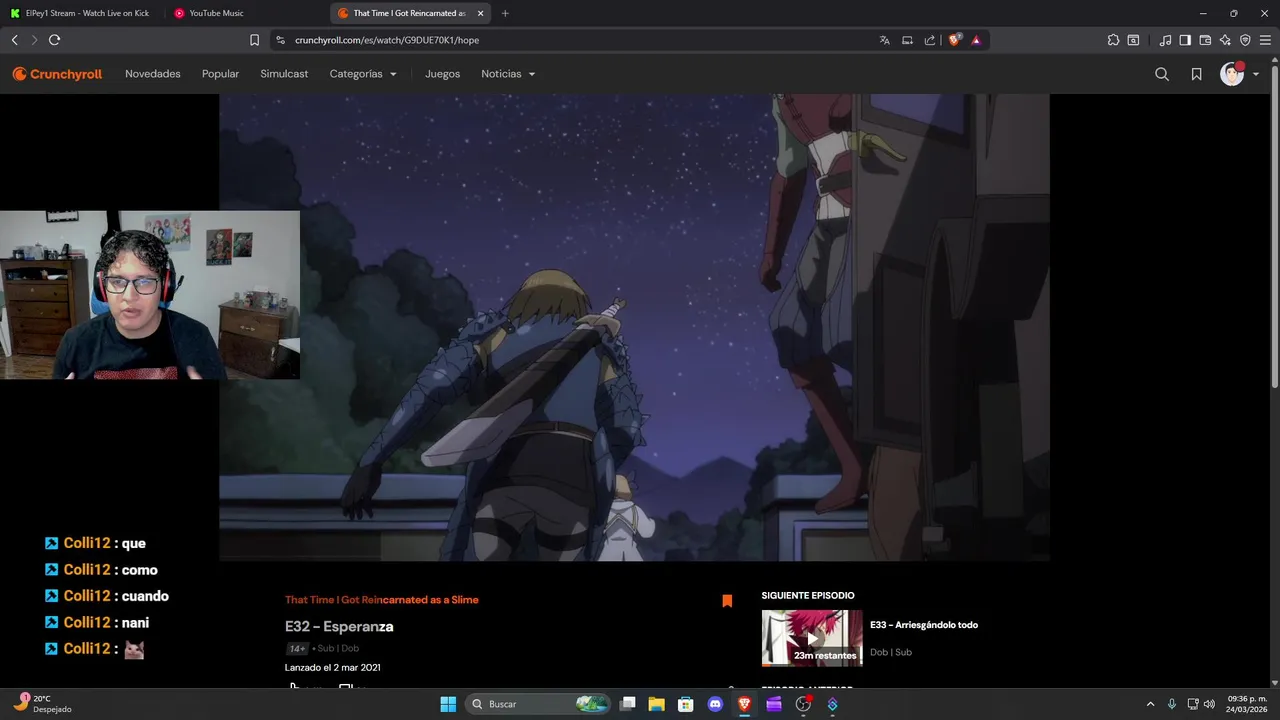Screen dimensions: 1280x720
Task: Open the Brave Wallet icon
Action: click(x=1205, y=40)
